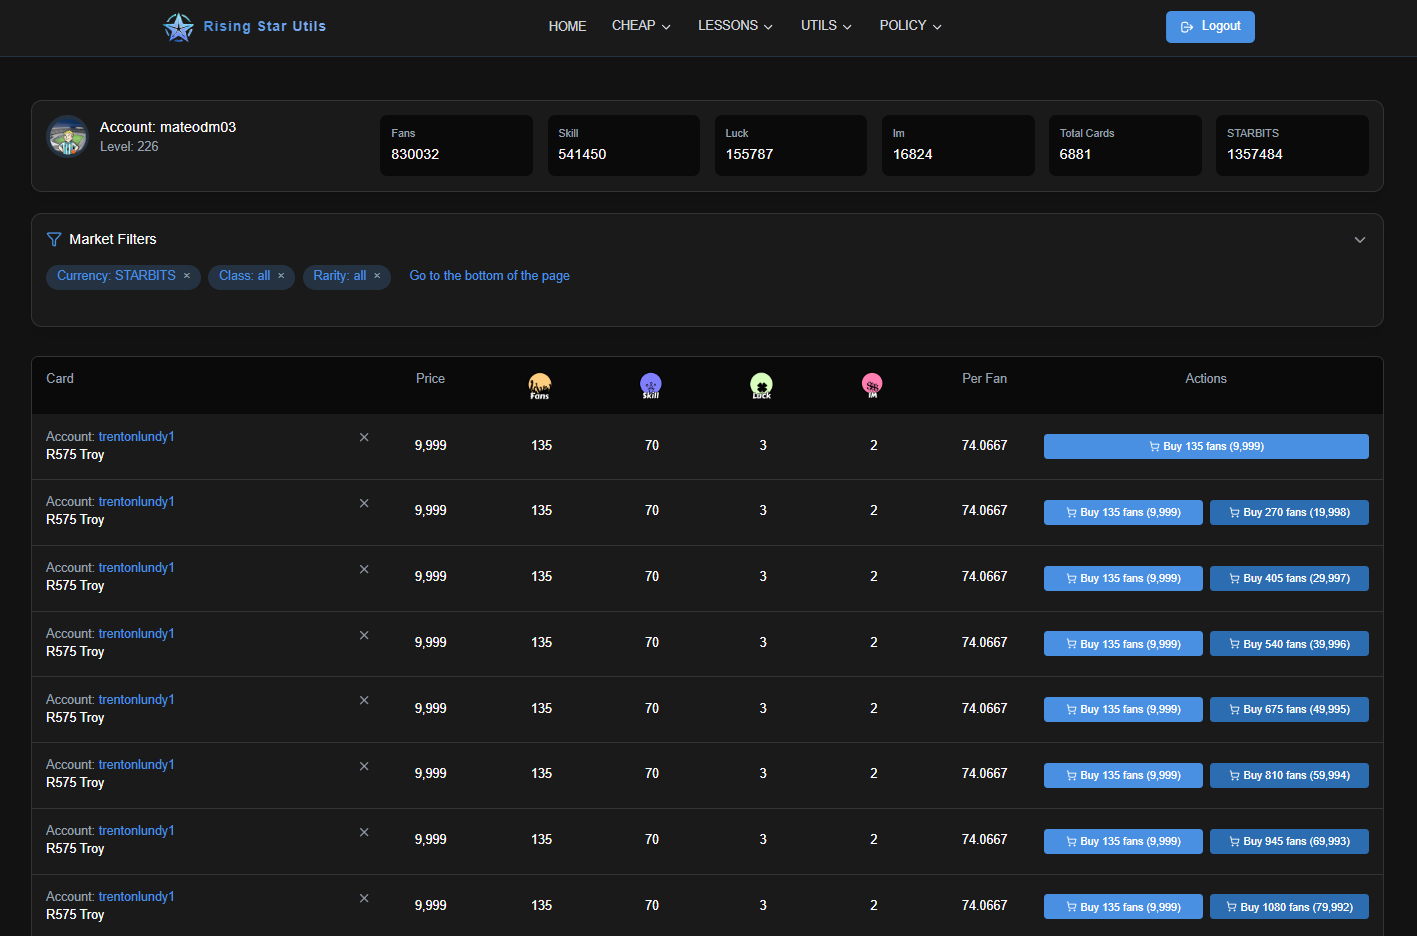Open the mateodm03 account avatar

pyautogui.click(x=68, y=137)
